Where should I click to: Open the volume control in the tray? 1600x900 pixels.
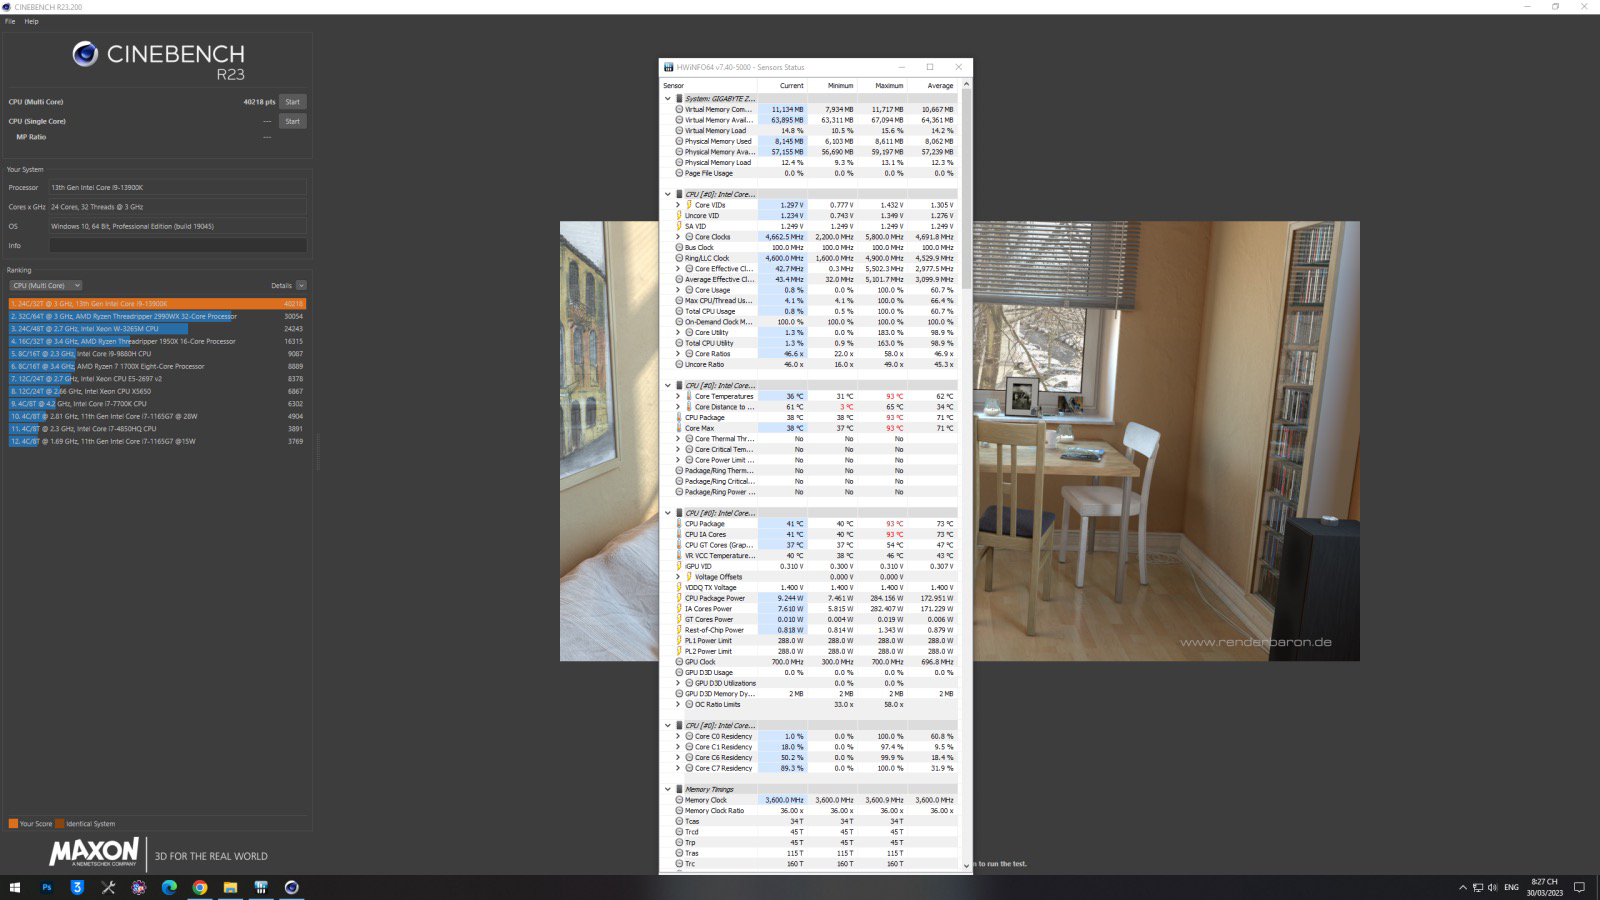(1493, 887)
